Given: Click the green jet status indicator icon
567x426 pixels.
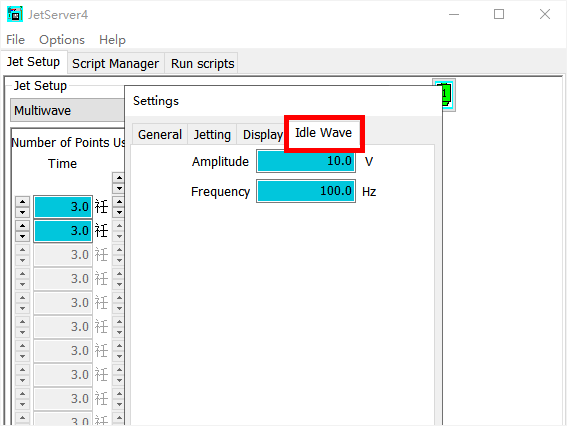Looking at the screenshot, I should pos(444,95).
